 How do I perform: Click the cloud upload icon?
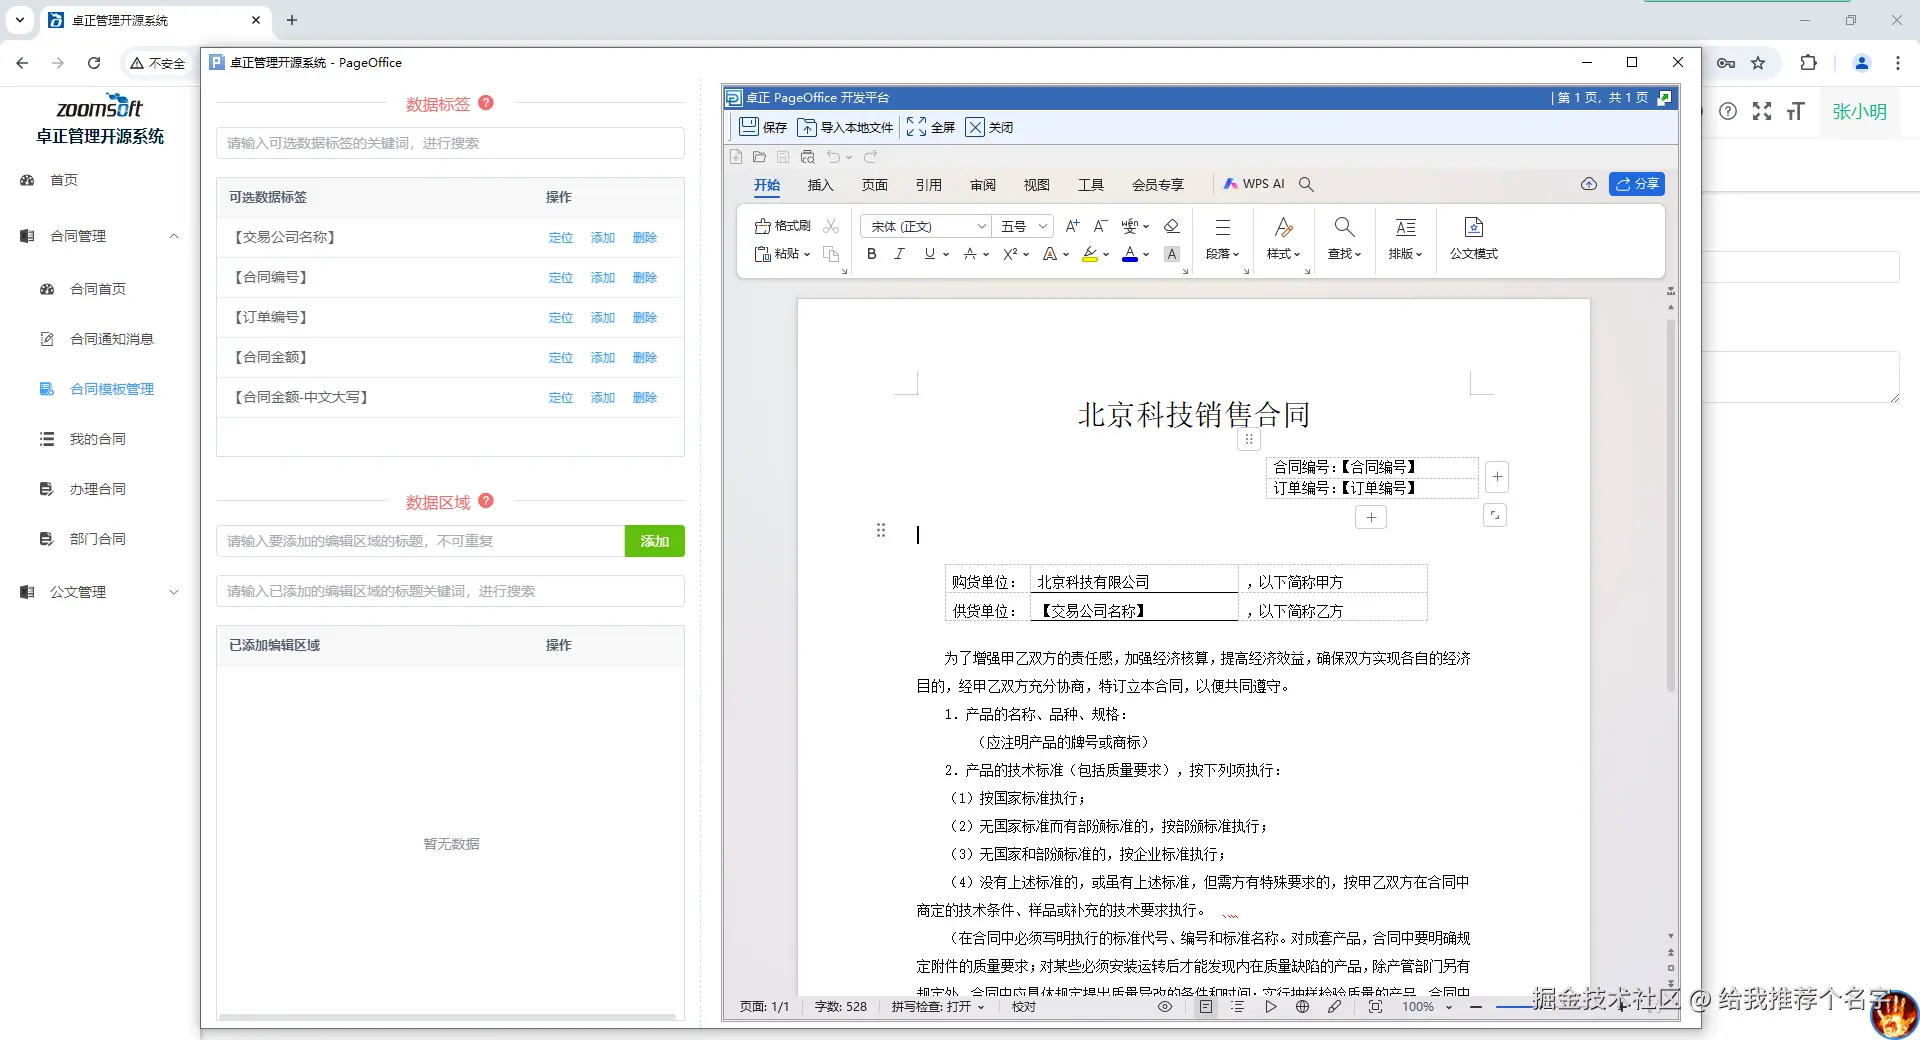click(x=1588, y=184)
